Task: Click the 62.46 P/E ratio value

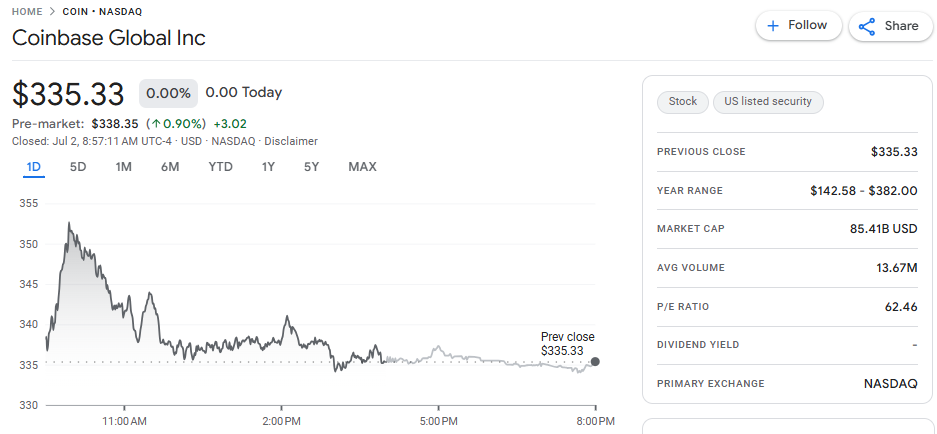Action: tap(901, 307)
